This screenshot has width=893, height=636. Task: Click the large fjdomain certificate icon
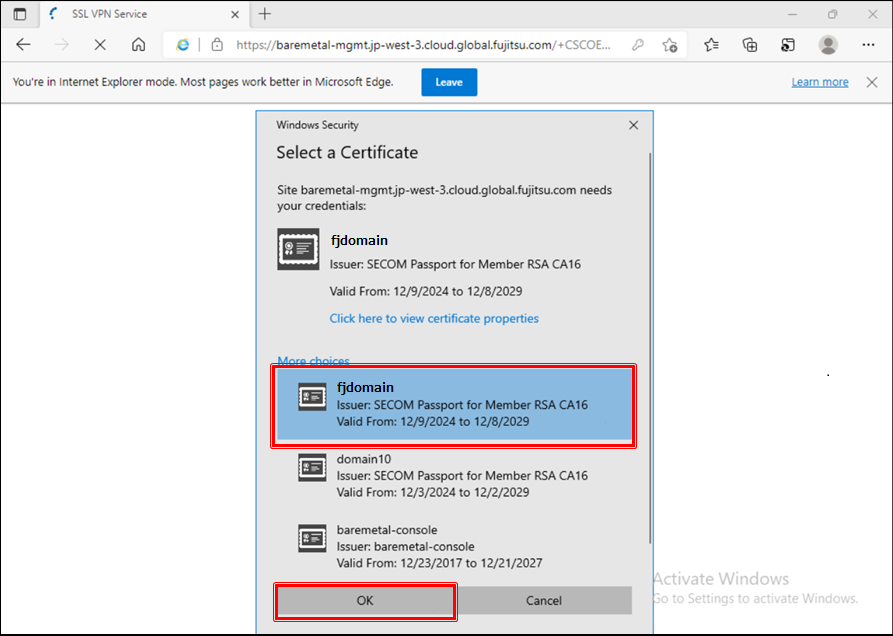click(298, 249)
